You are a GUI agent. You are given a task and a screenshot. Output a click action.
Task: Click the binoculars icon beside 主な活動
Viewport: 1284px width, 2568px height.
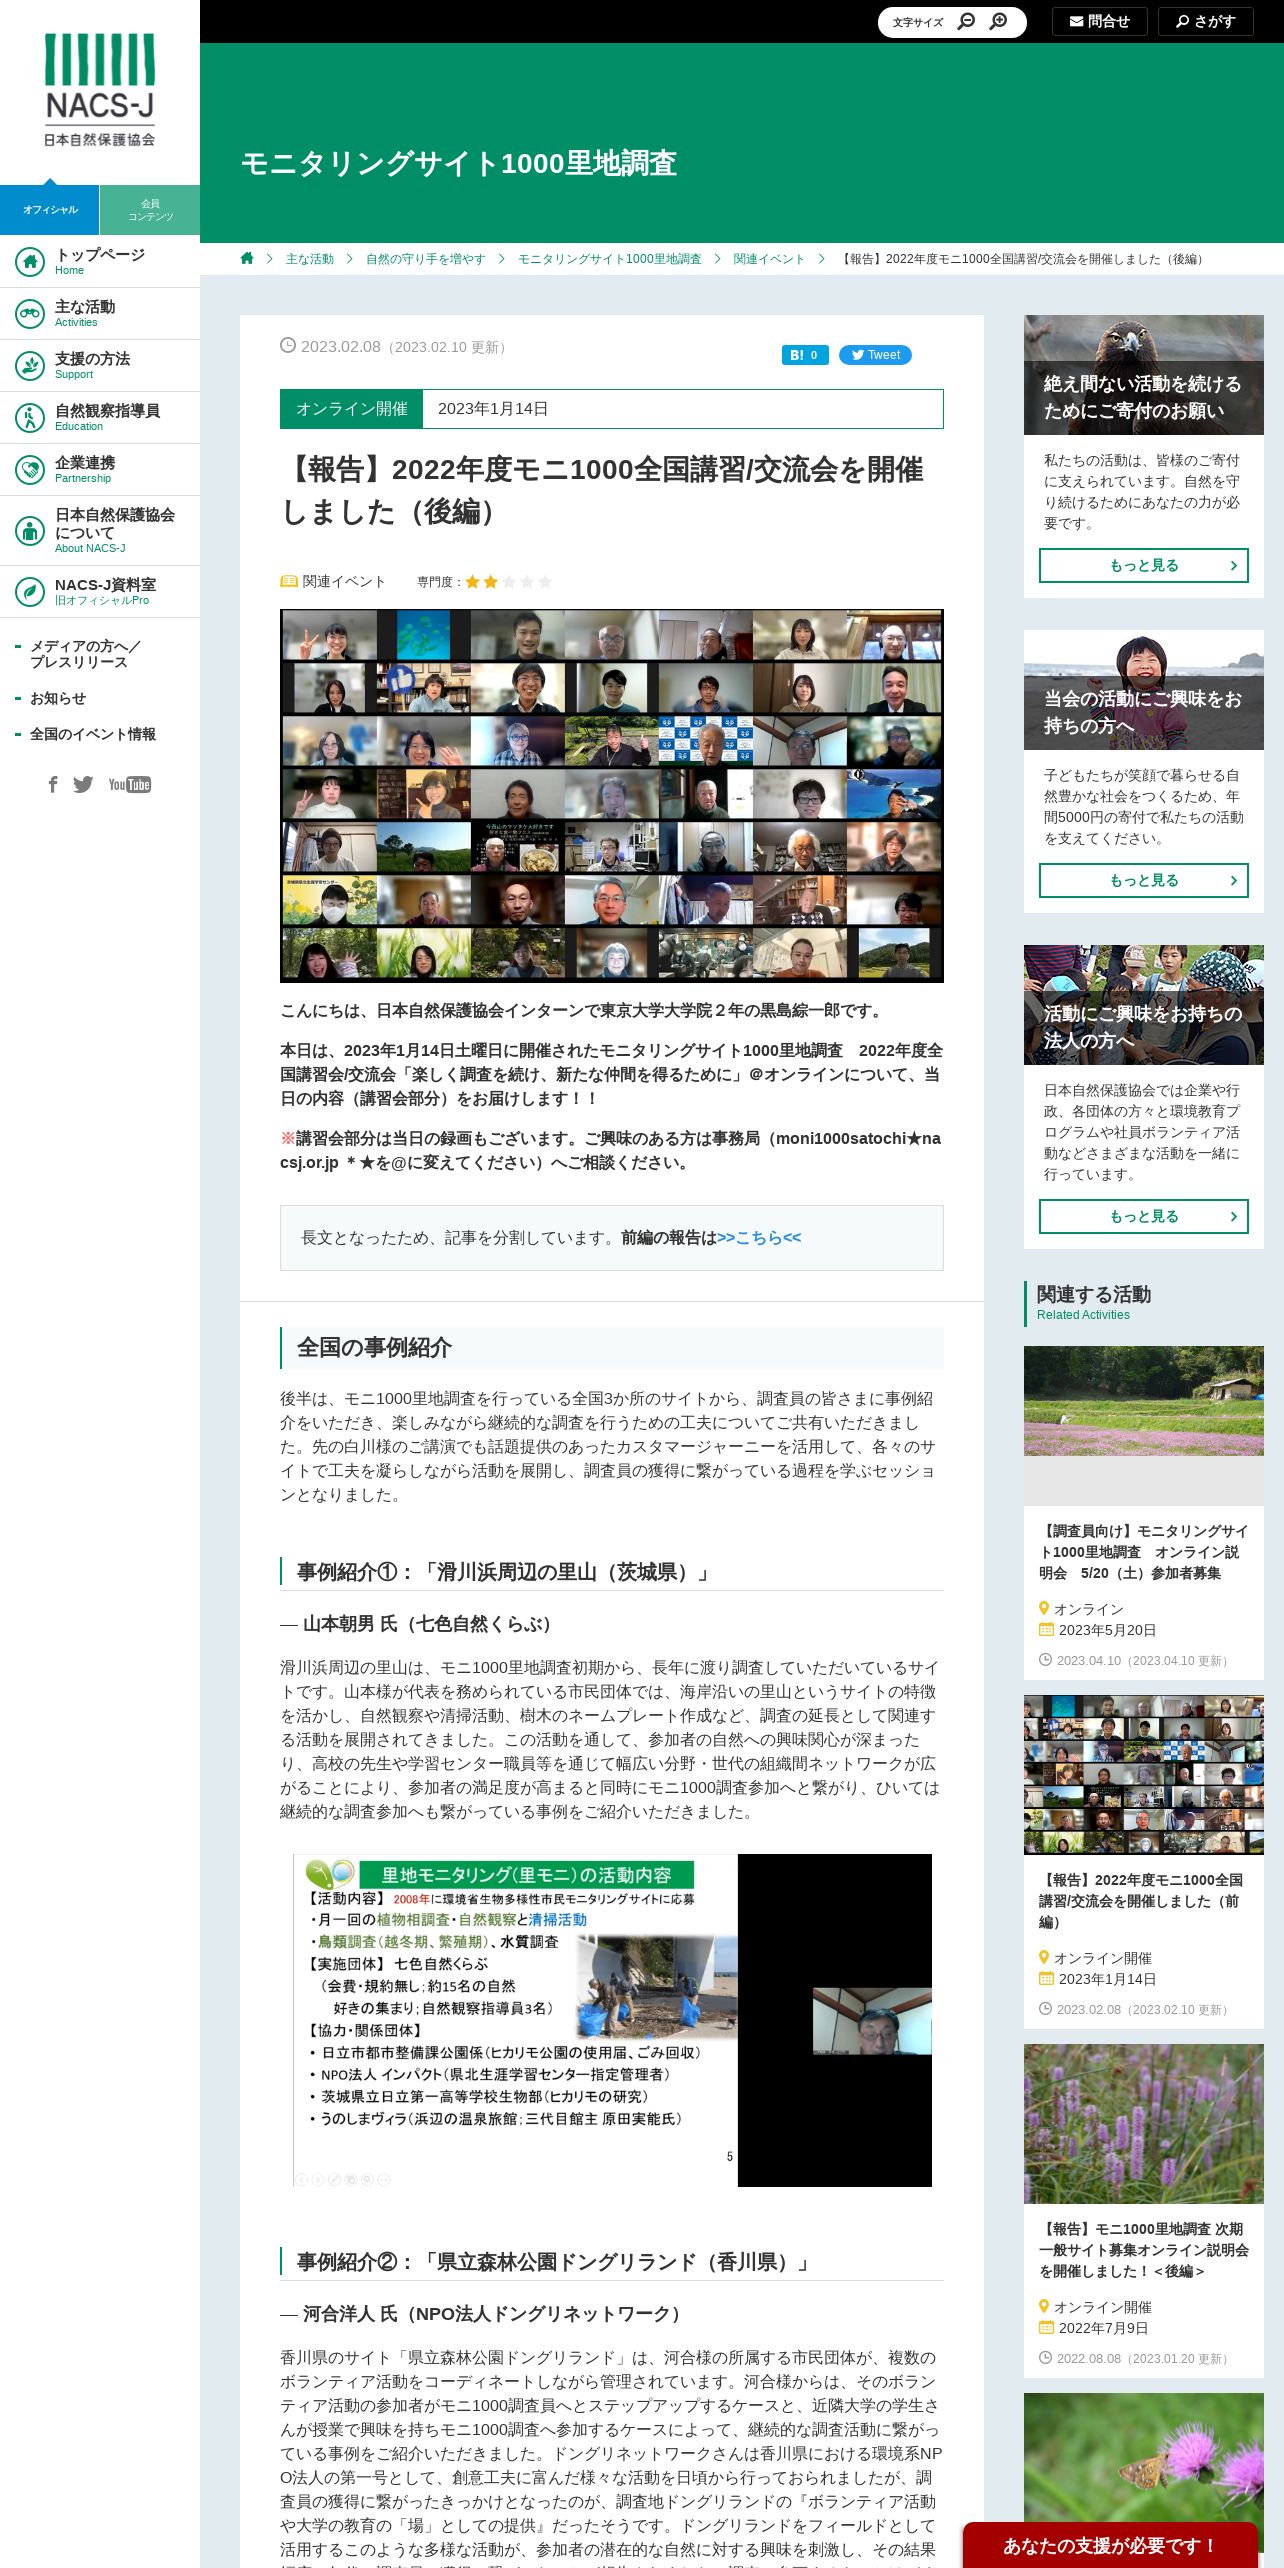[30, 314]
